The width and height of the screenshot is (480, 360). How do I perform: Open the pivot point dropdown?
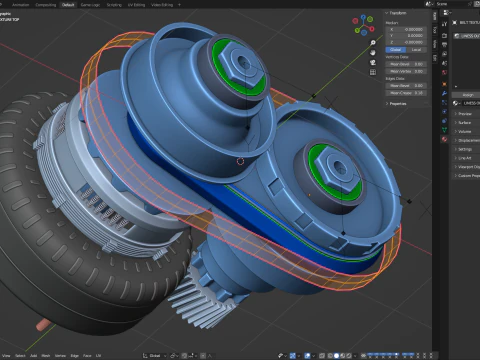pos(174,356)
